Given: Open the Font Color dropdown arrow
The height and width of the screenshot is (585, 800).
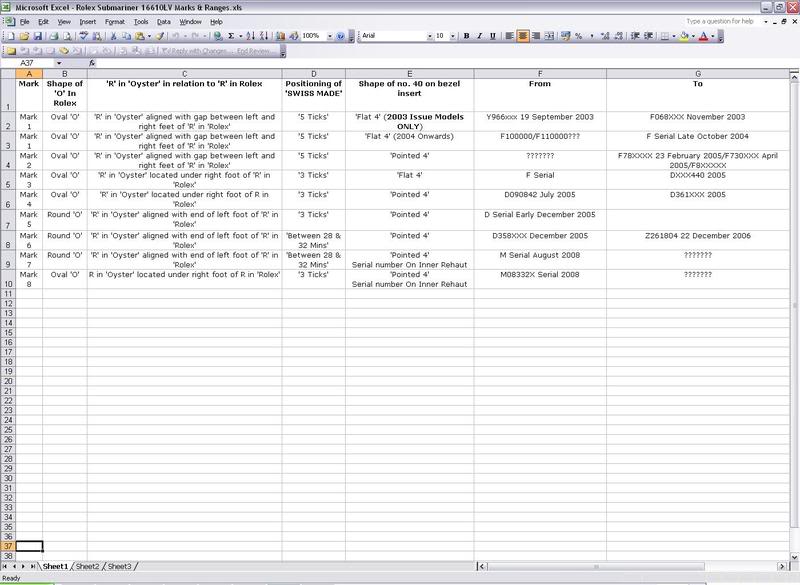Looking at the screenshot, I should [713, 36].
